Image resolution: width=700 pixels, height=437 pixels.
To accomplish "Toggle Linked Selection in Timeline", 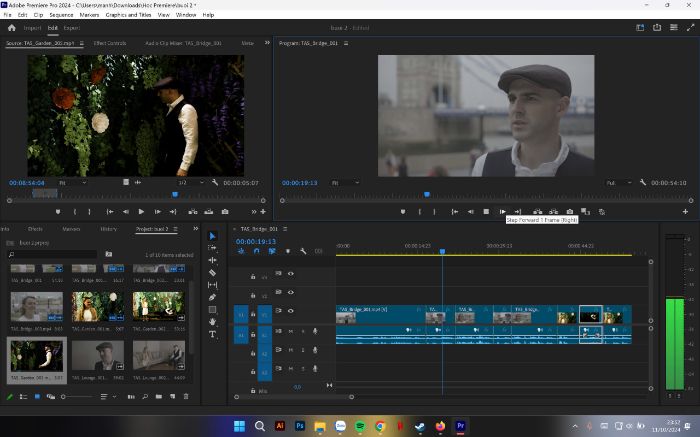I will 272,251.
